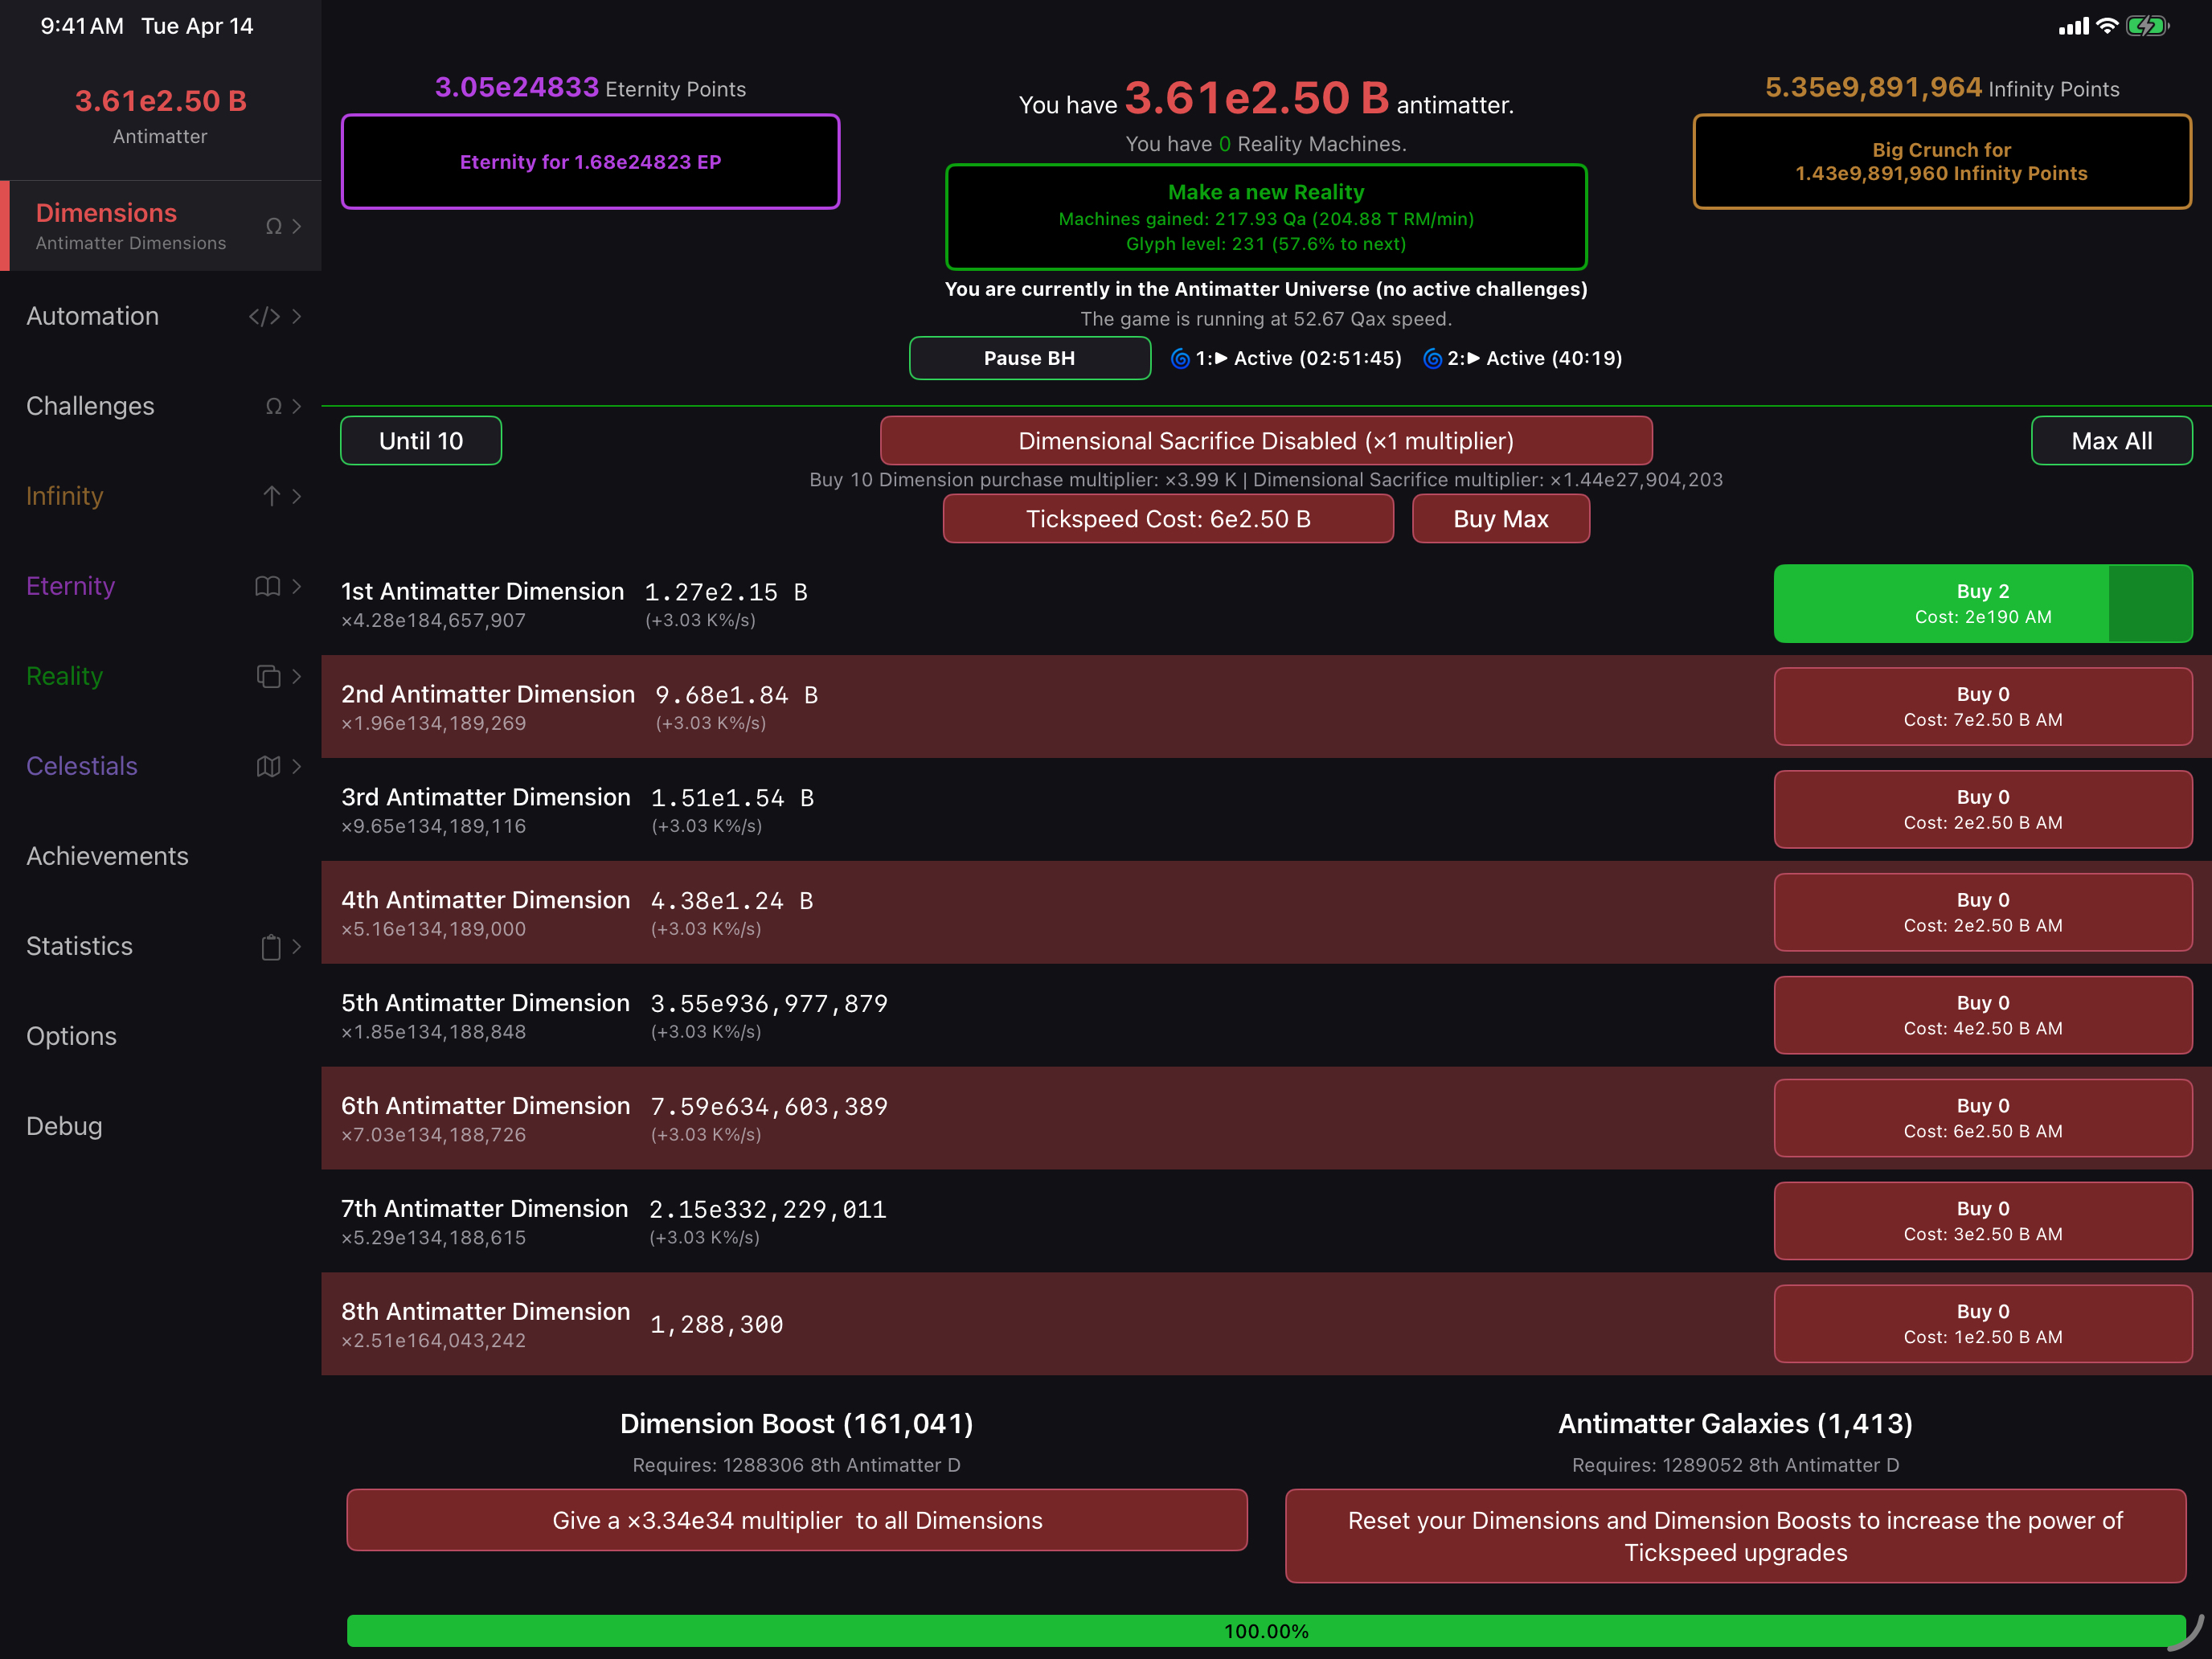Click Buy 0 for 4th Antimatter Dimension
This screenshot has width=2212, height=1659.
click(x=1983, y=912)
